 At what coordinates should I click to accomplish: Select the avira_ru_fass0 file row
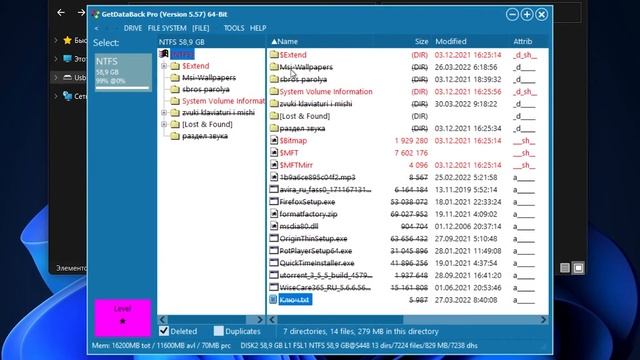click(408, 189)
